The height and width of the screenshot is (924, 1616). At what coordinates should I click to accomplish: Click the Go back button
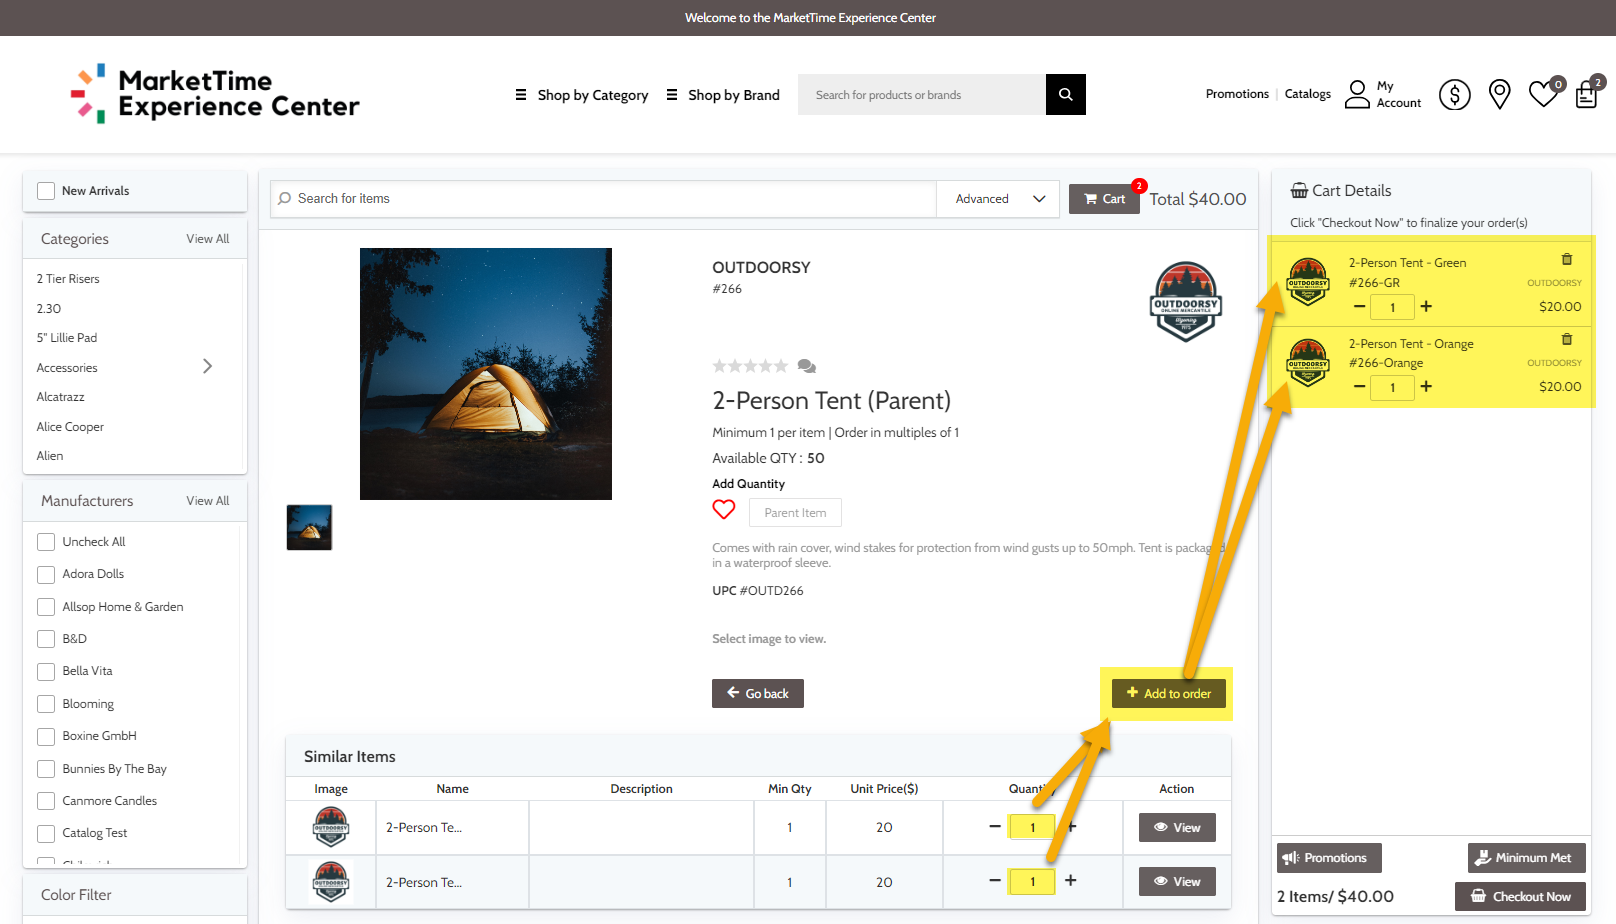[758, 693]
